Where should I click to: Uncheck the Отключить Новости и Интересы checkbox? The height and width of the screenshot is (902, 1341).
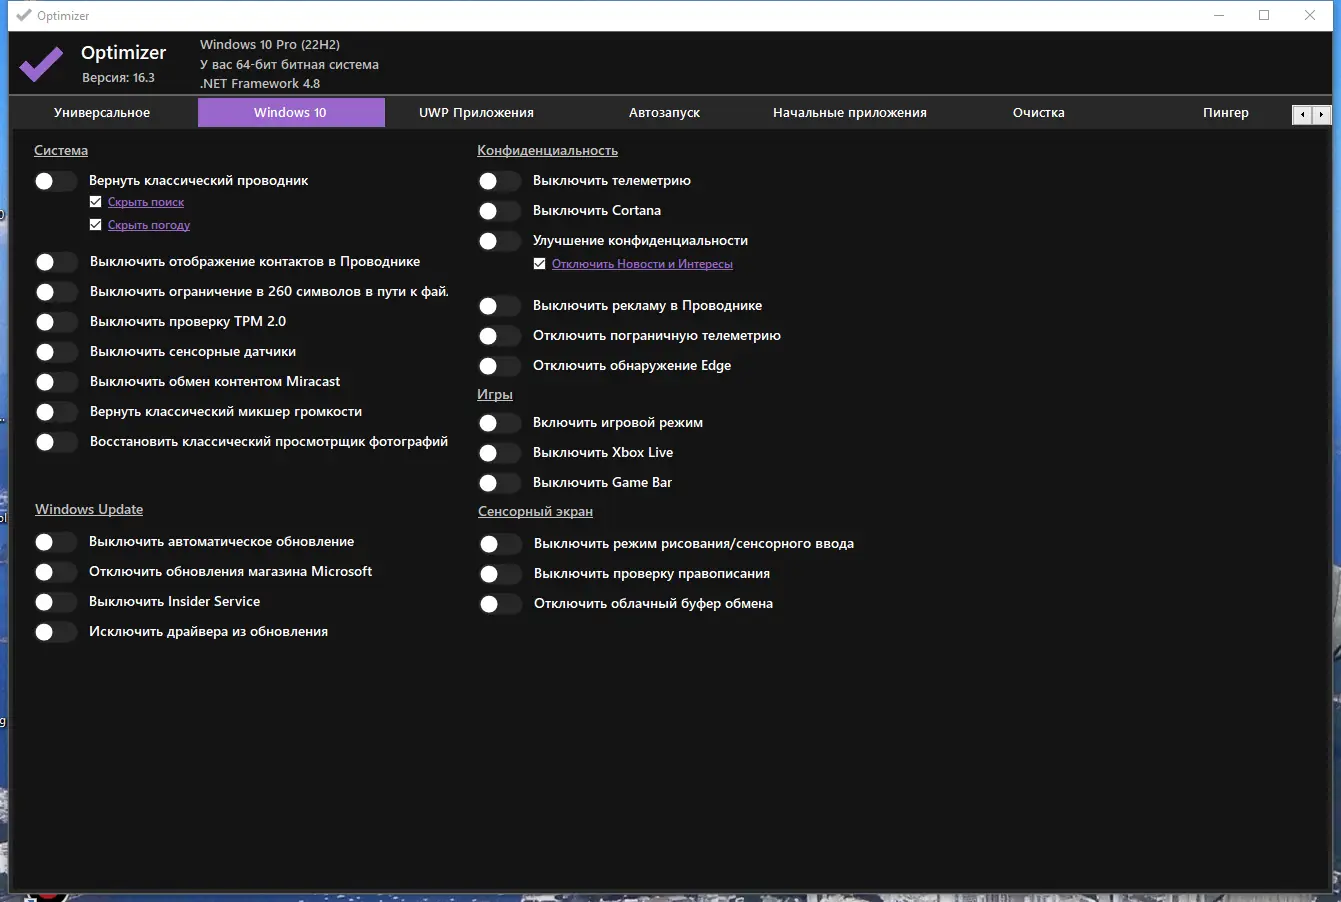[x=540, y=264]
